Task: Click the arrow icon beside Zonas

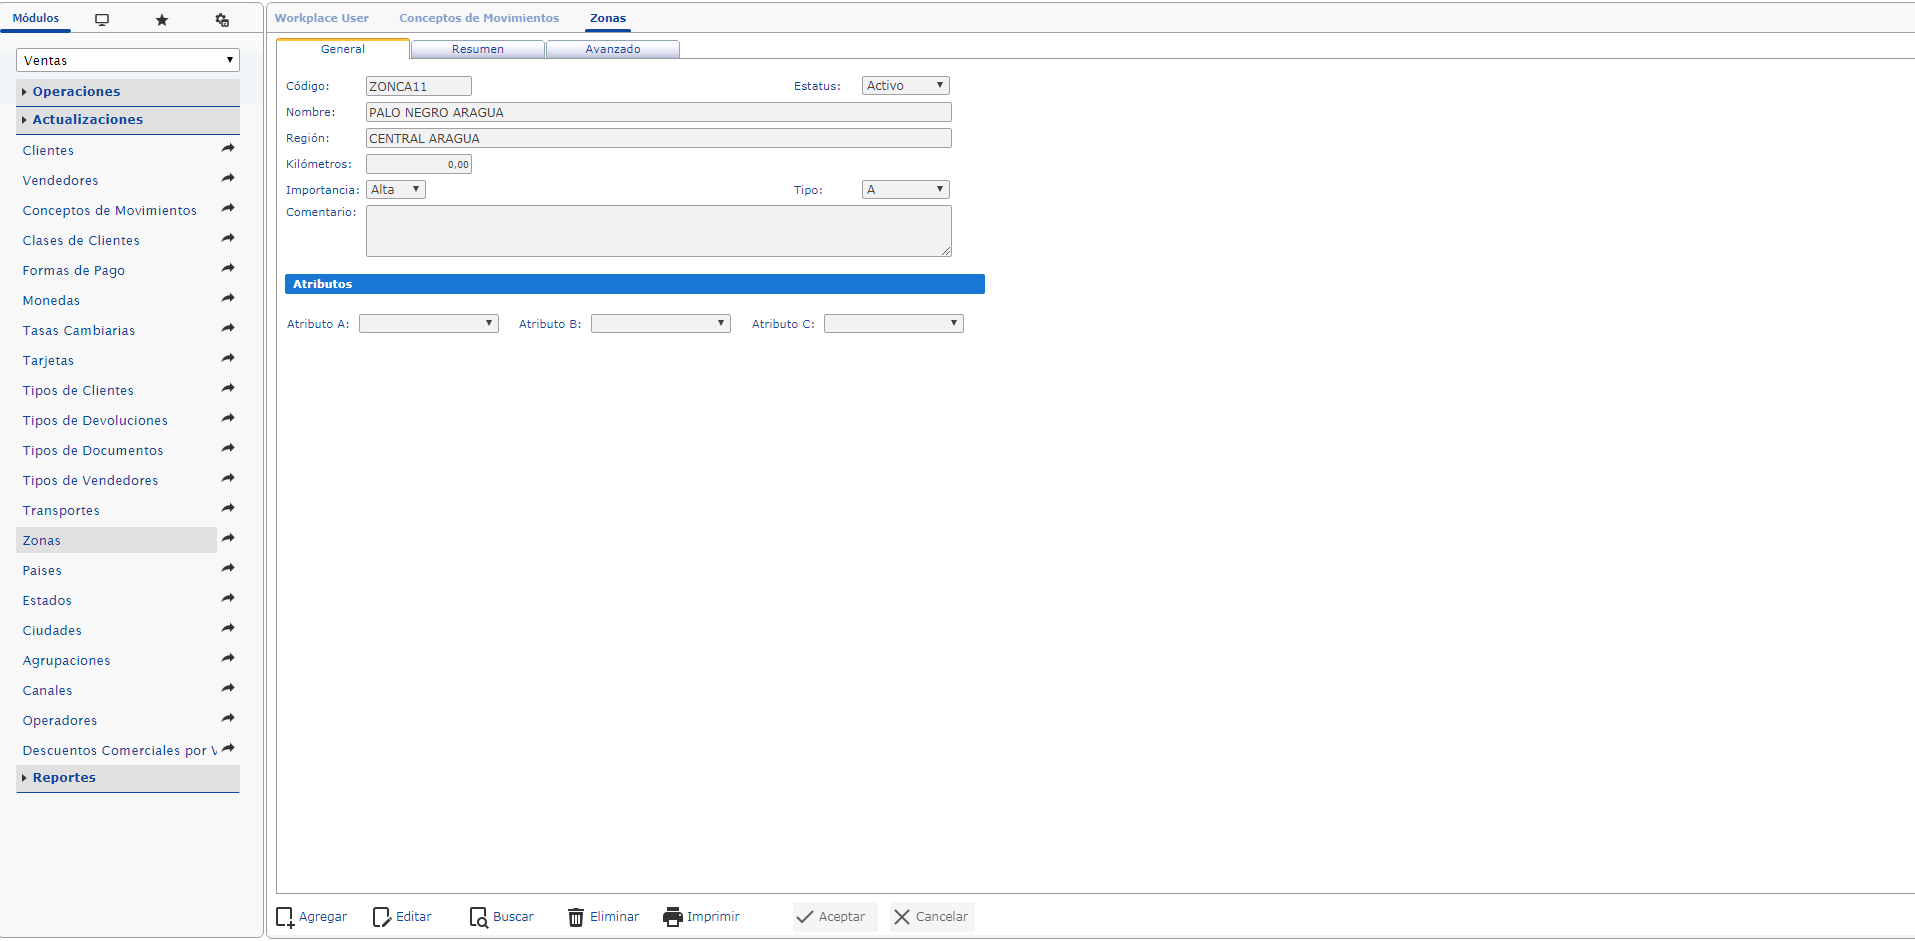Action: (x=228, y=538)
